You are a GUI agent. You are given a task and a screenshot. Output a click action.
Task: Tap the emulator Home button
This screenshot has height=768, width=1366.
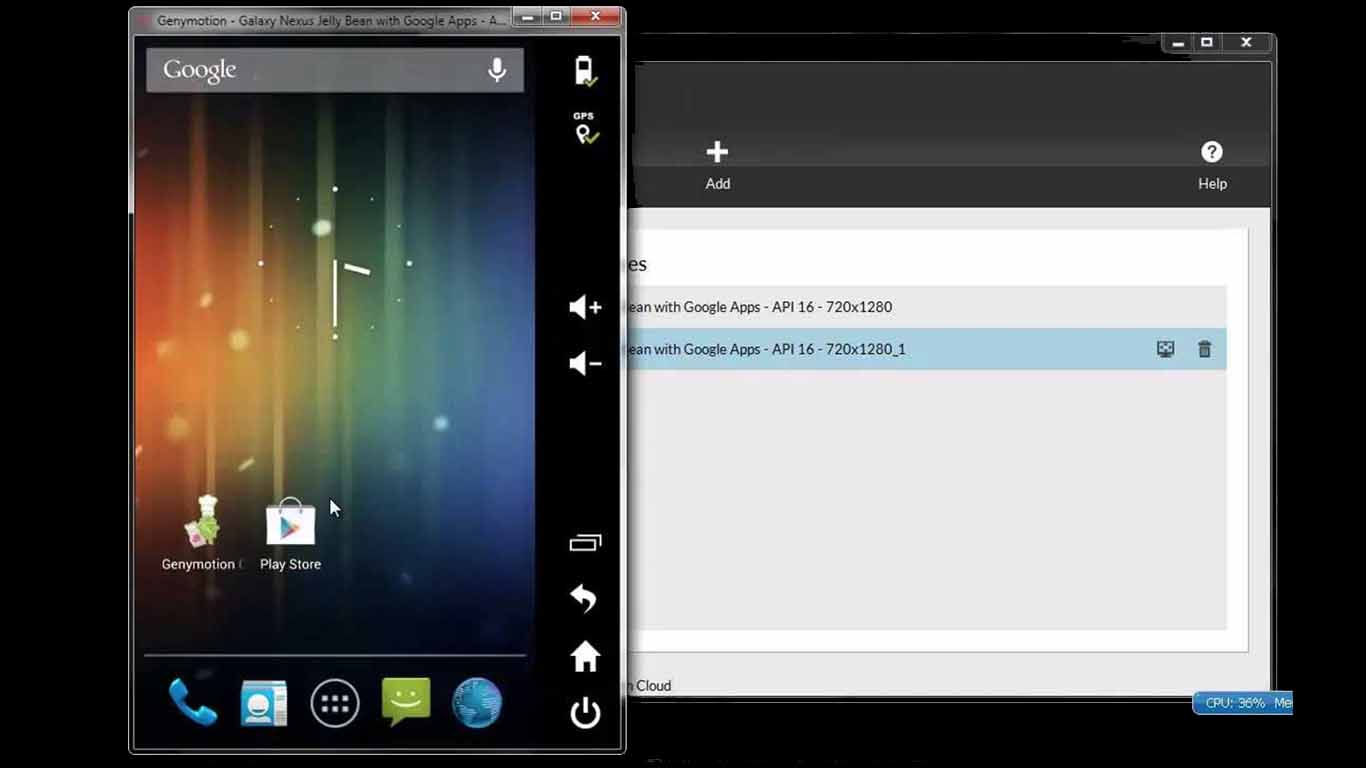(x=585, y=657)
